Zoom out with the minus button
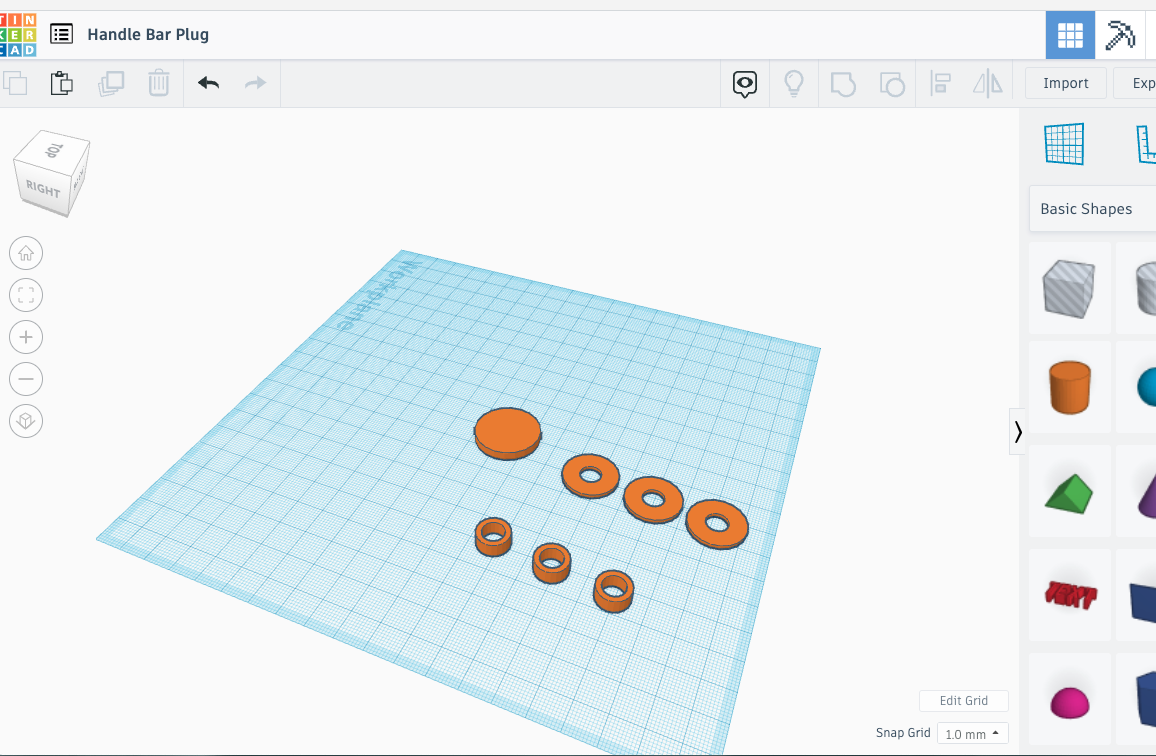Image resolution: width=1156 pixels, height=756 pixels. 26,379
